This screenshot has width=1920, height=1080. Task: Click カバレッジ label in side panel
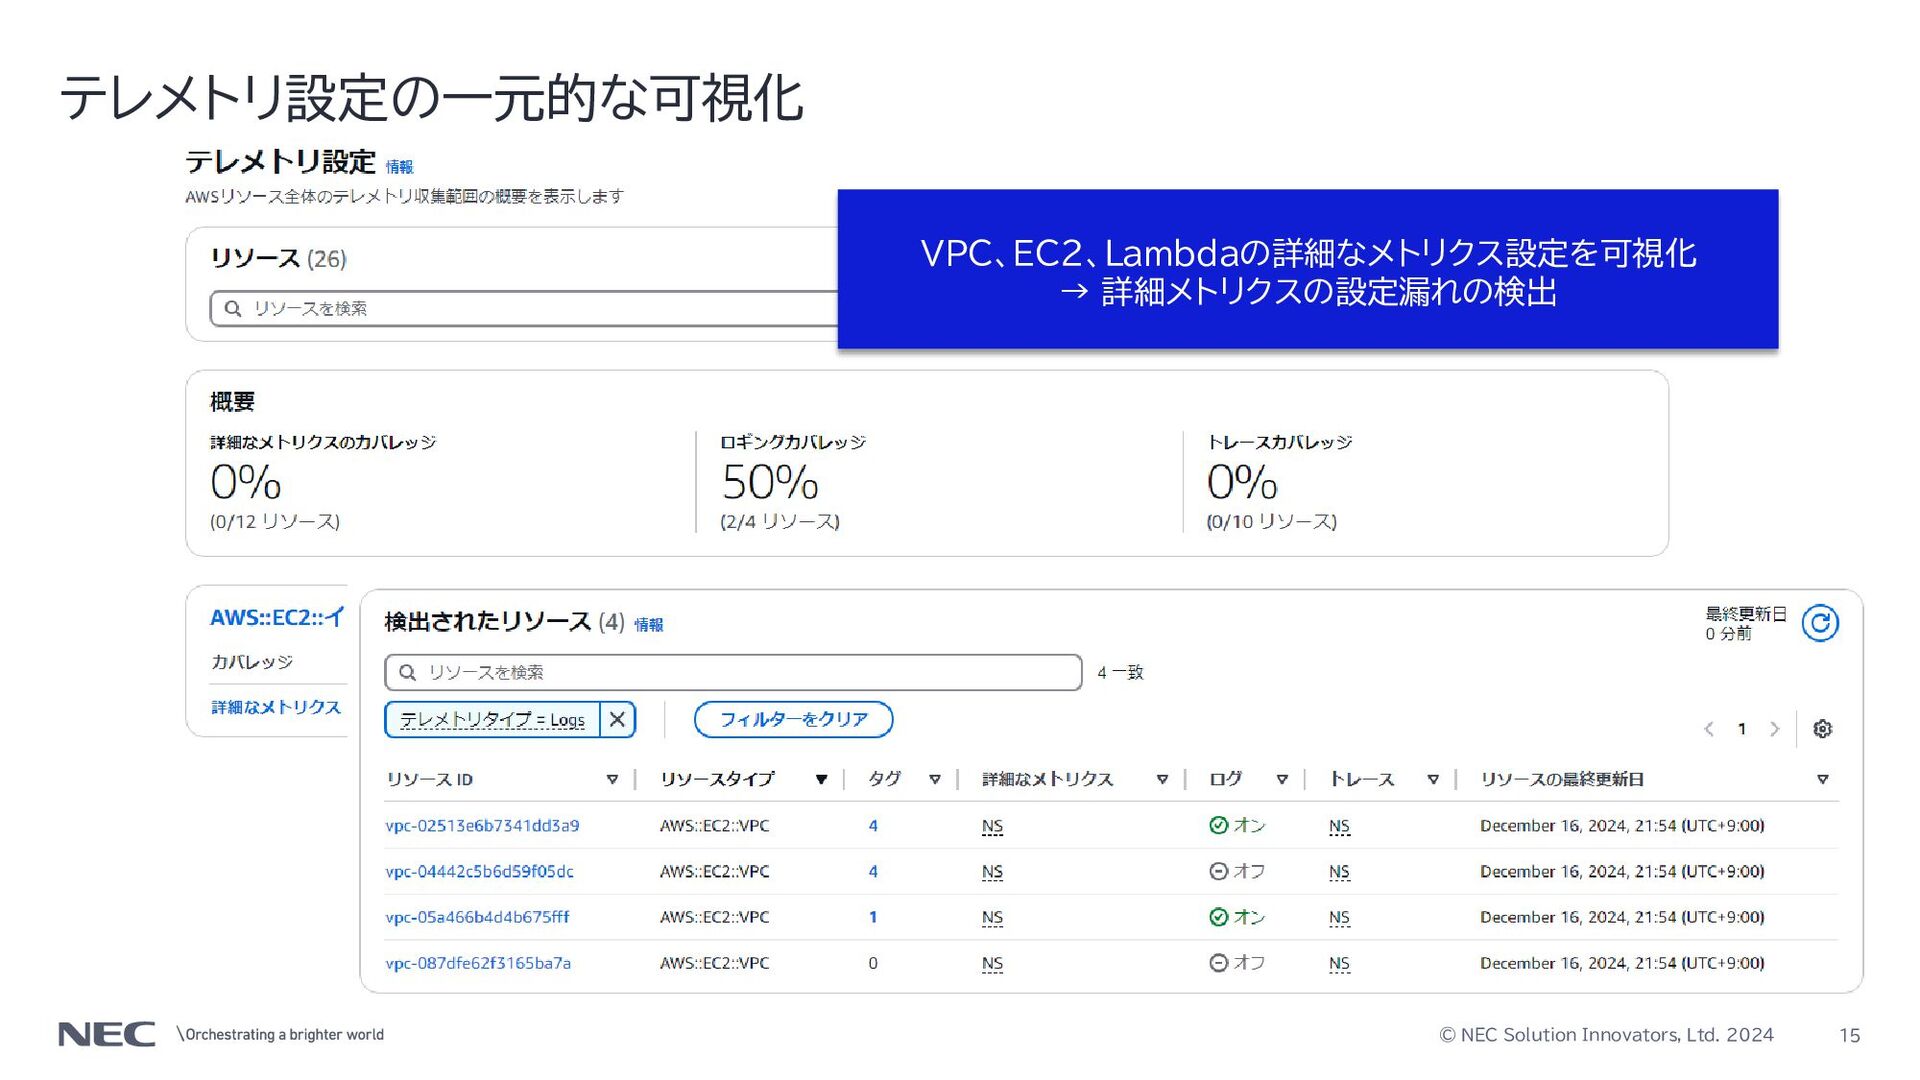(x=251, y=662)
